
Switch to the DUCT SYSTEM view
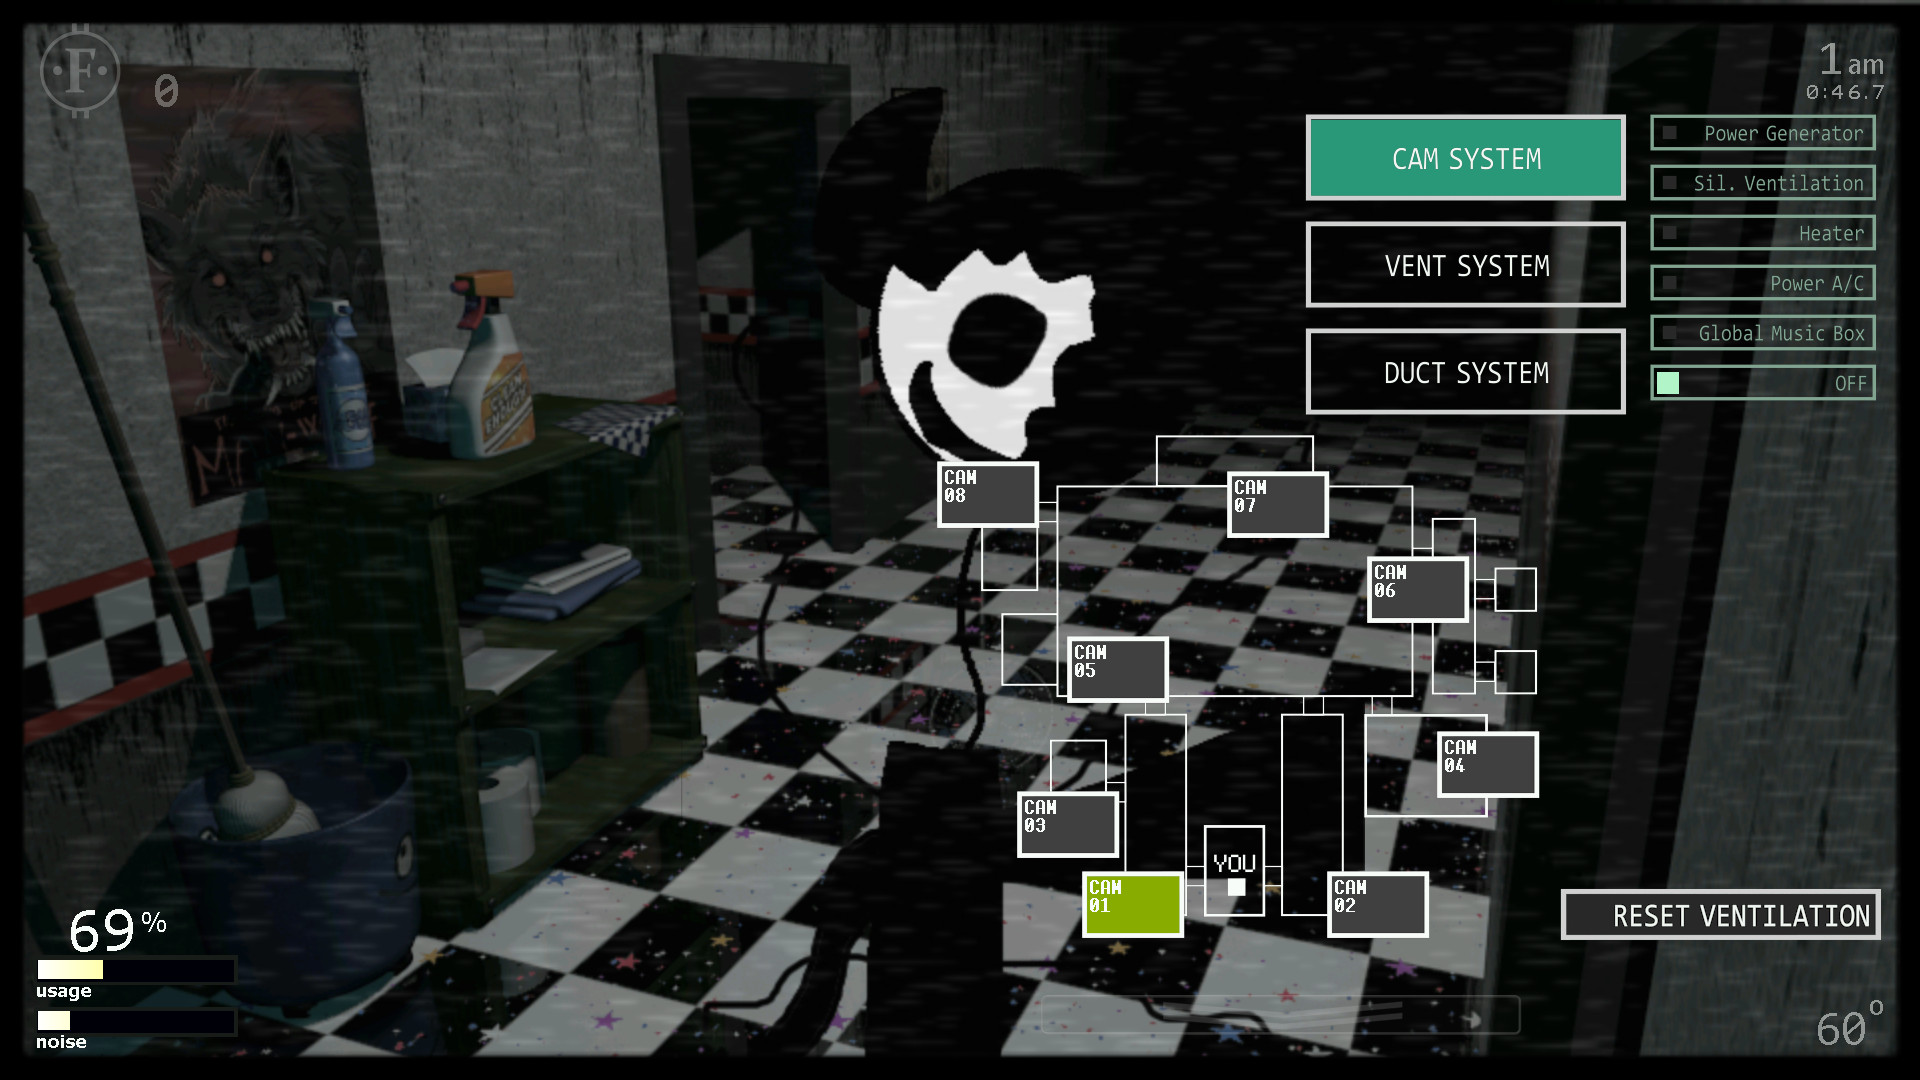[1466, 373]
